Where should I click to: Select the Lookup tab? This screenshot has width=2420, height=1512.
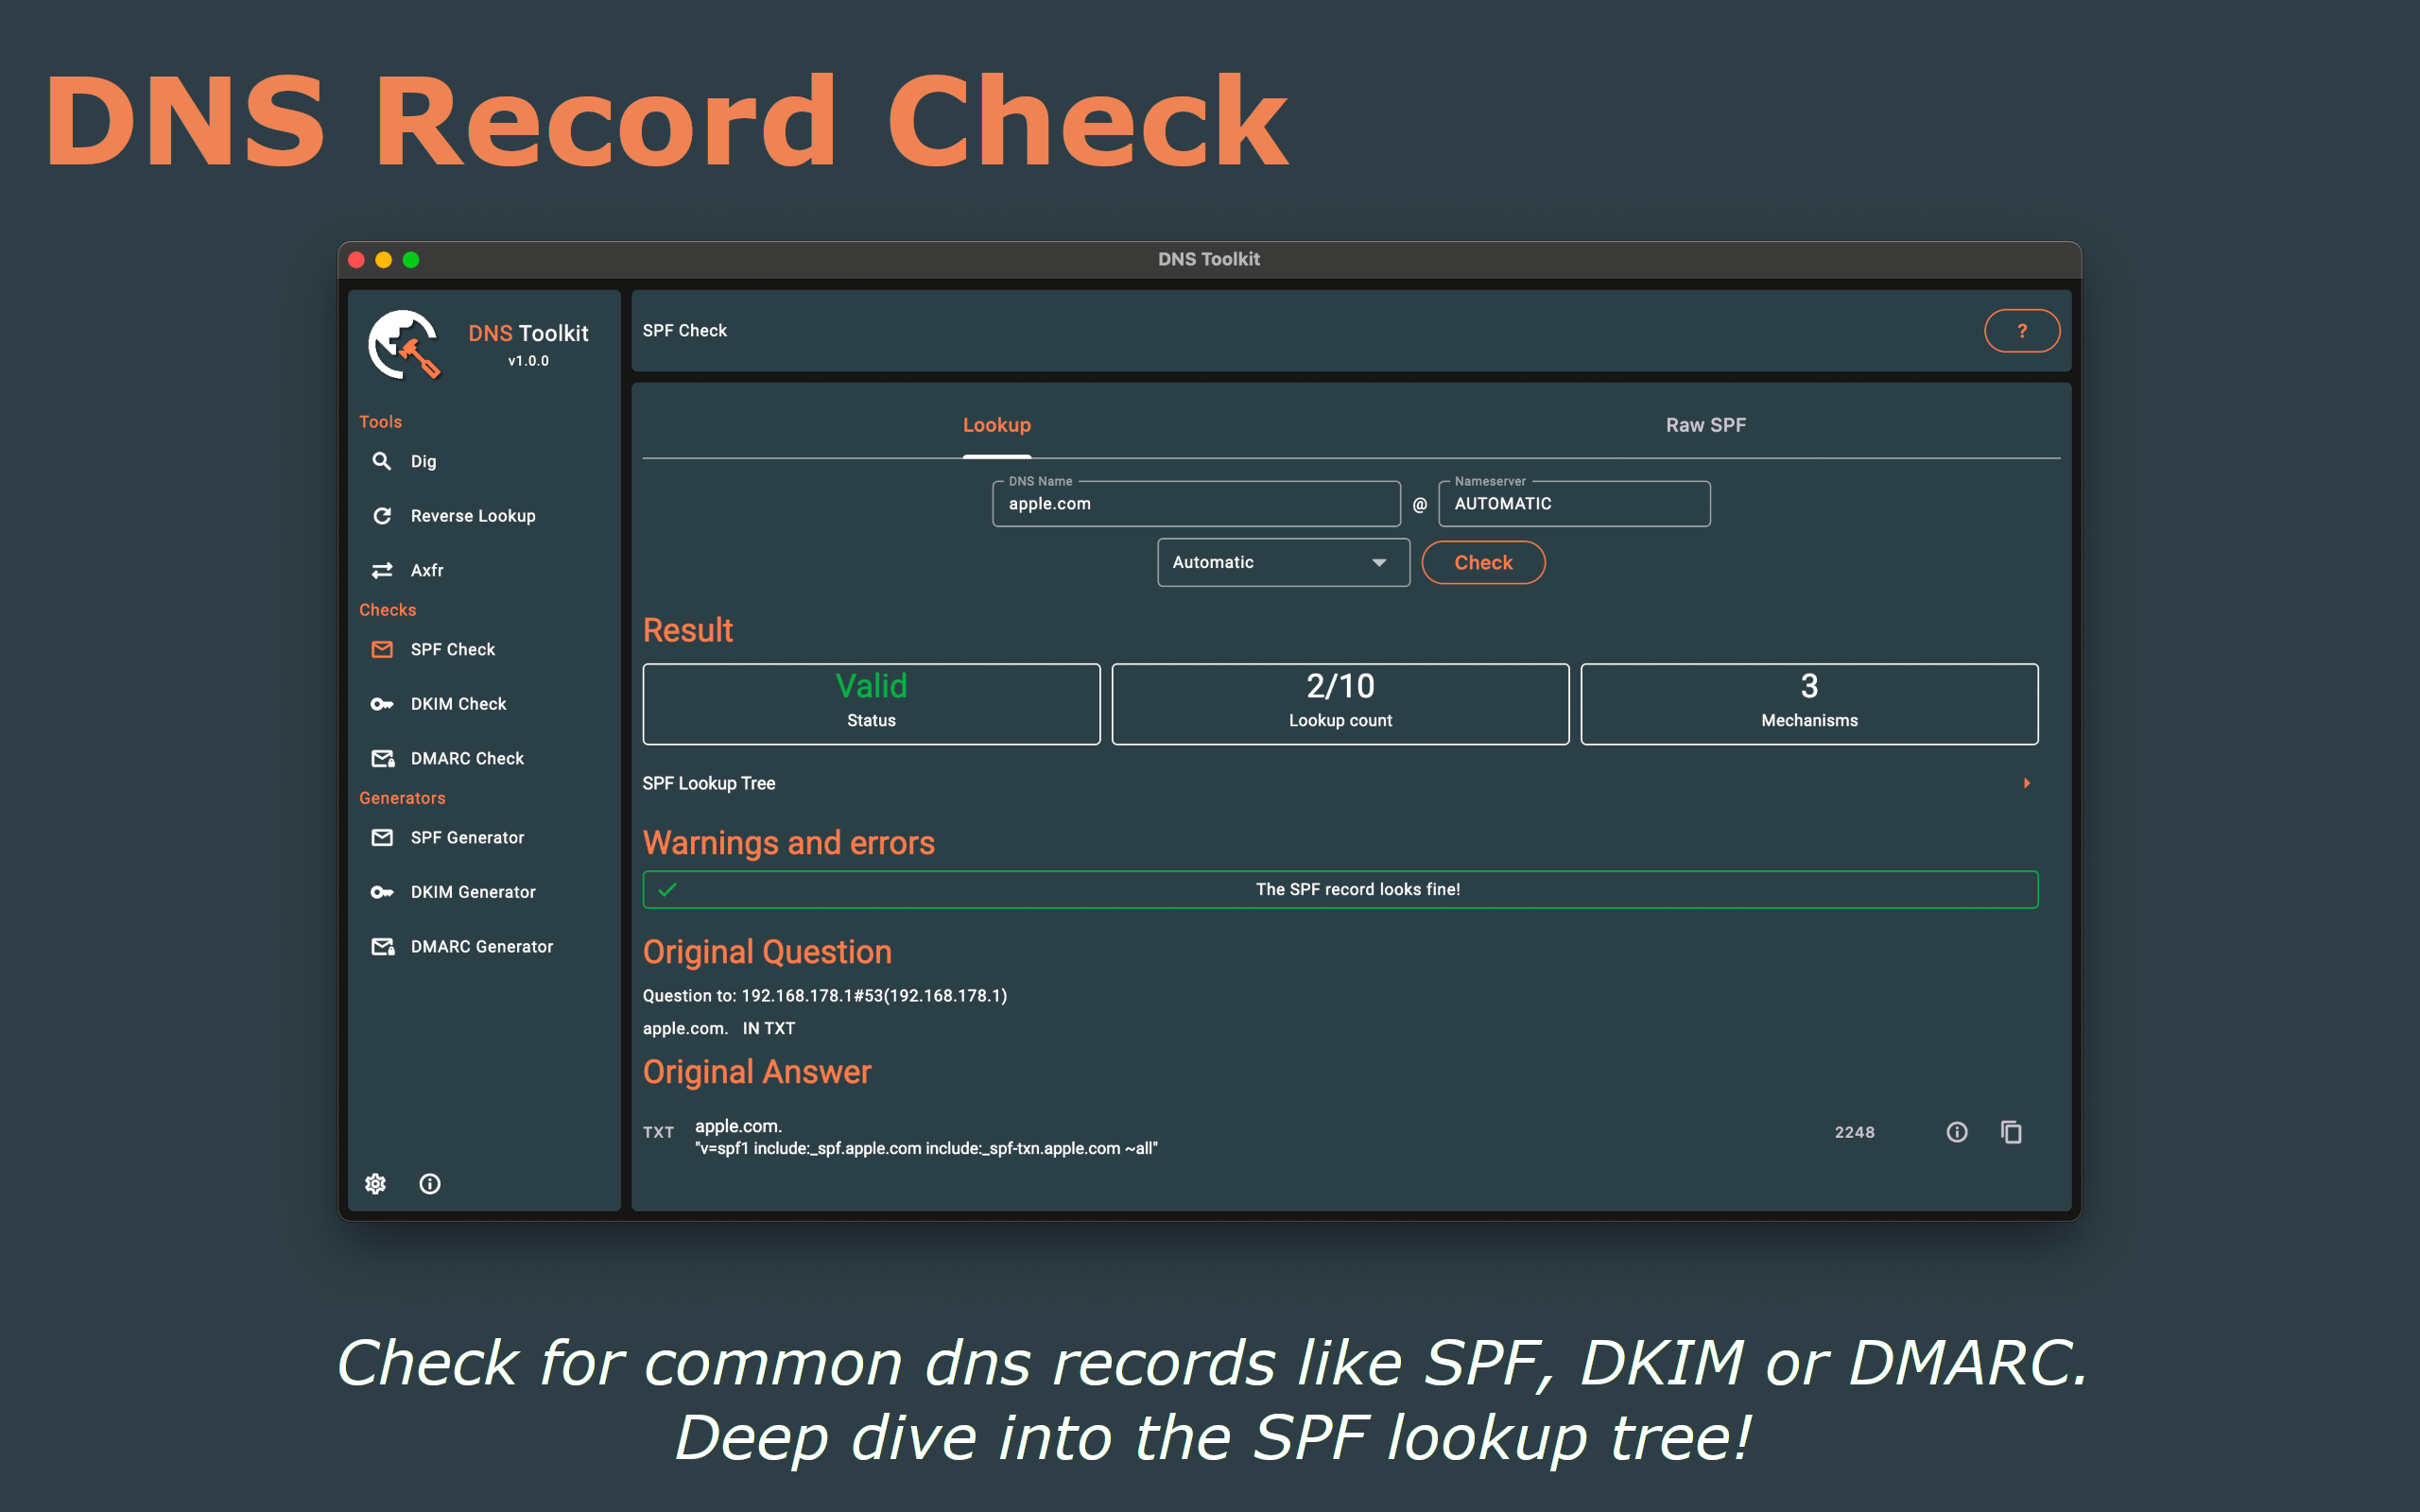point(996,425)
